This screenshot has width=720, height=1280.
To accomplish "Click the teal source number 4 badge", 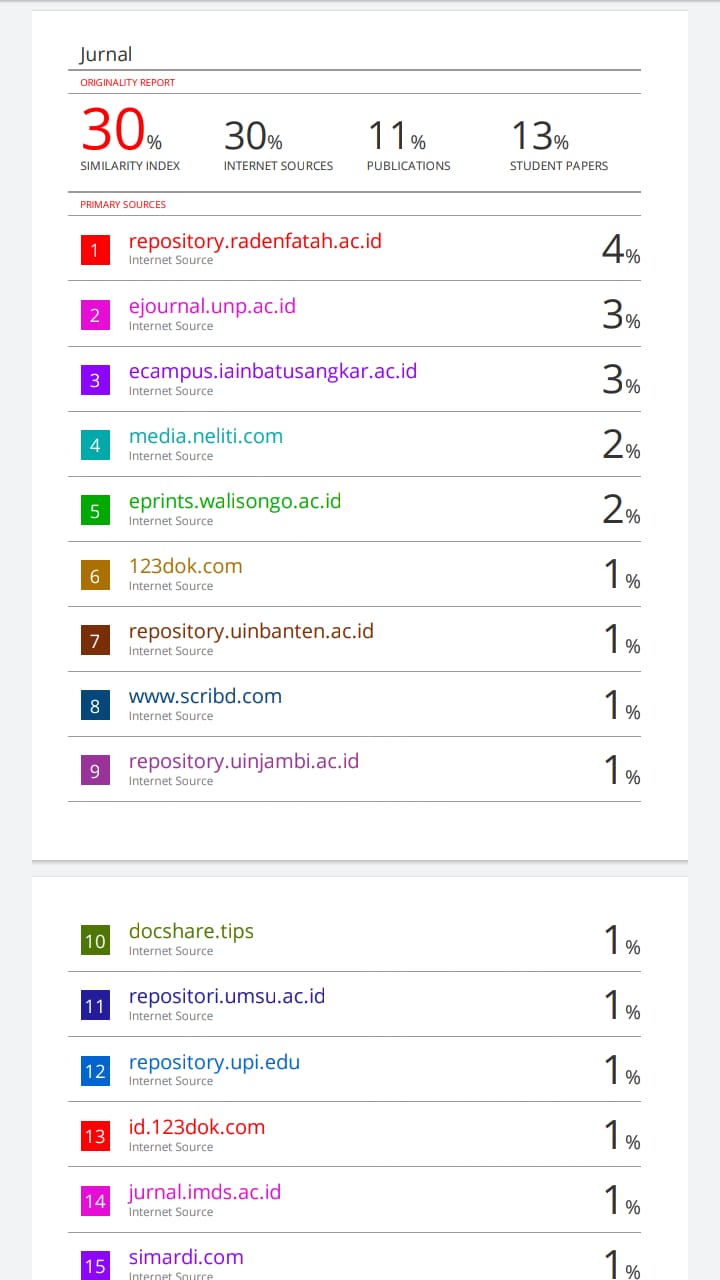I will coord(95,446).
